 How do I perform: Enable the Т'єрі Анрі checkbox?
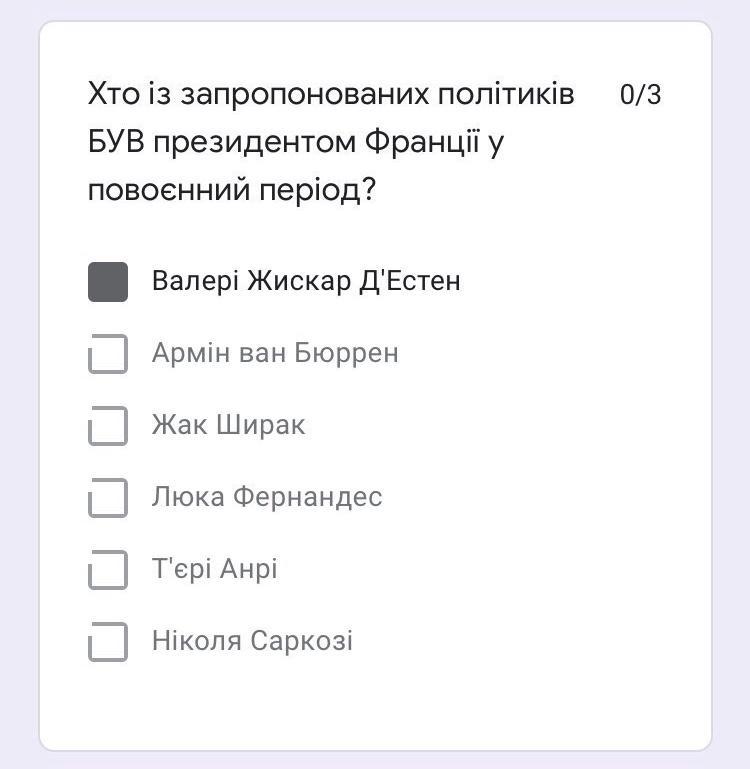click(x=108, y=570)
